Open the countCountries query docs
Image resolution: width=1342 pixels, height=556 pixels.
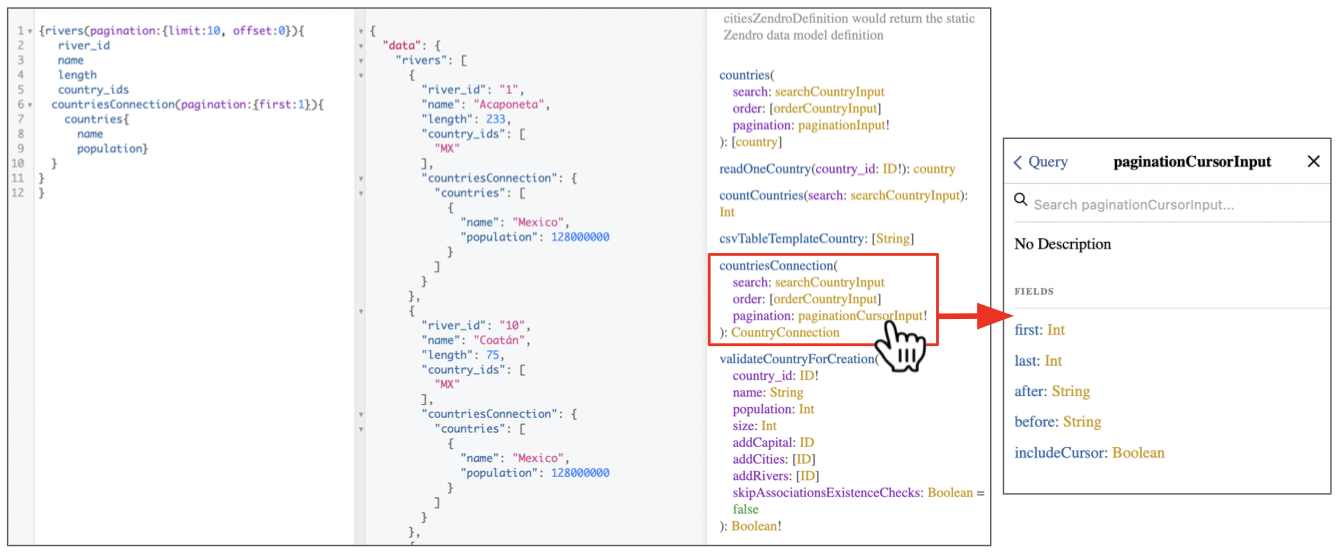(x=760, y=196)
